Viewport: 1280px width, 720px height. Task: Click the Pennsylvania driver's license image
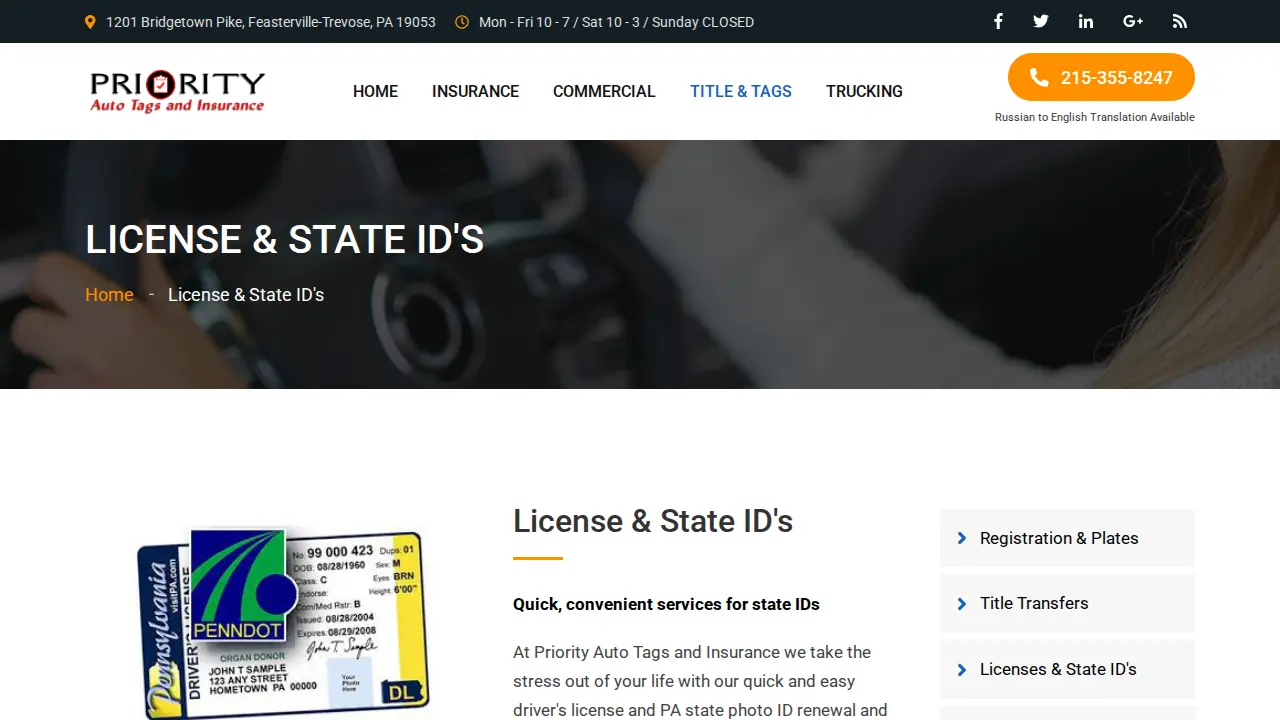[283, 623]
